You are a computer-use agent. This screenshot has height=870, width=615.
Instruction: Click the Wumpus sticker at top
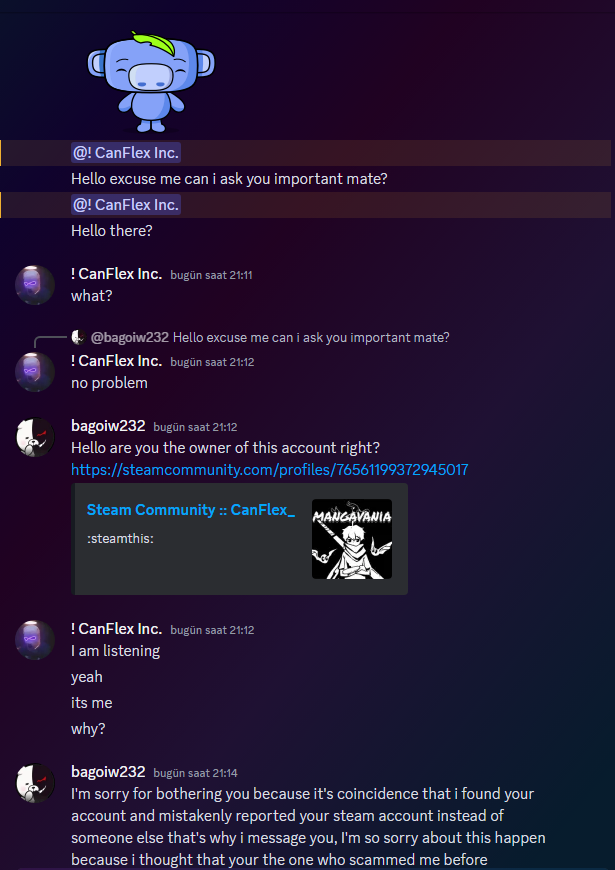tap(150, 82)
